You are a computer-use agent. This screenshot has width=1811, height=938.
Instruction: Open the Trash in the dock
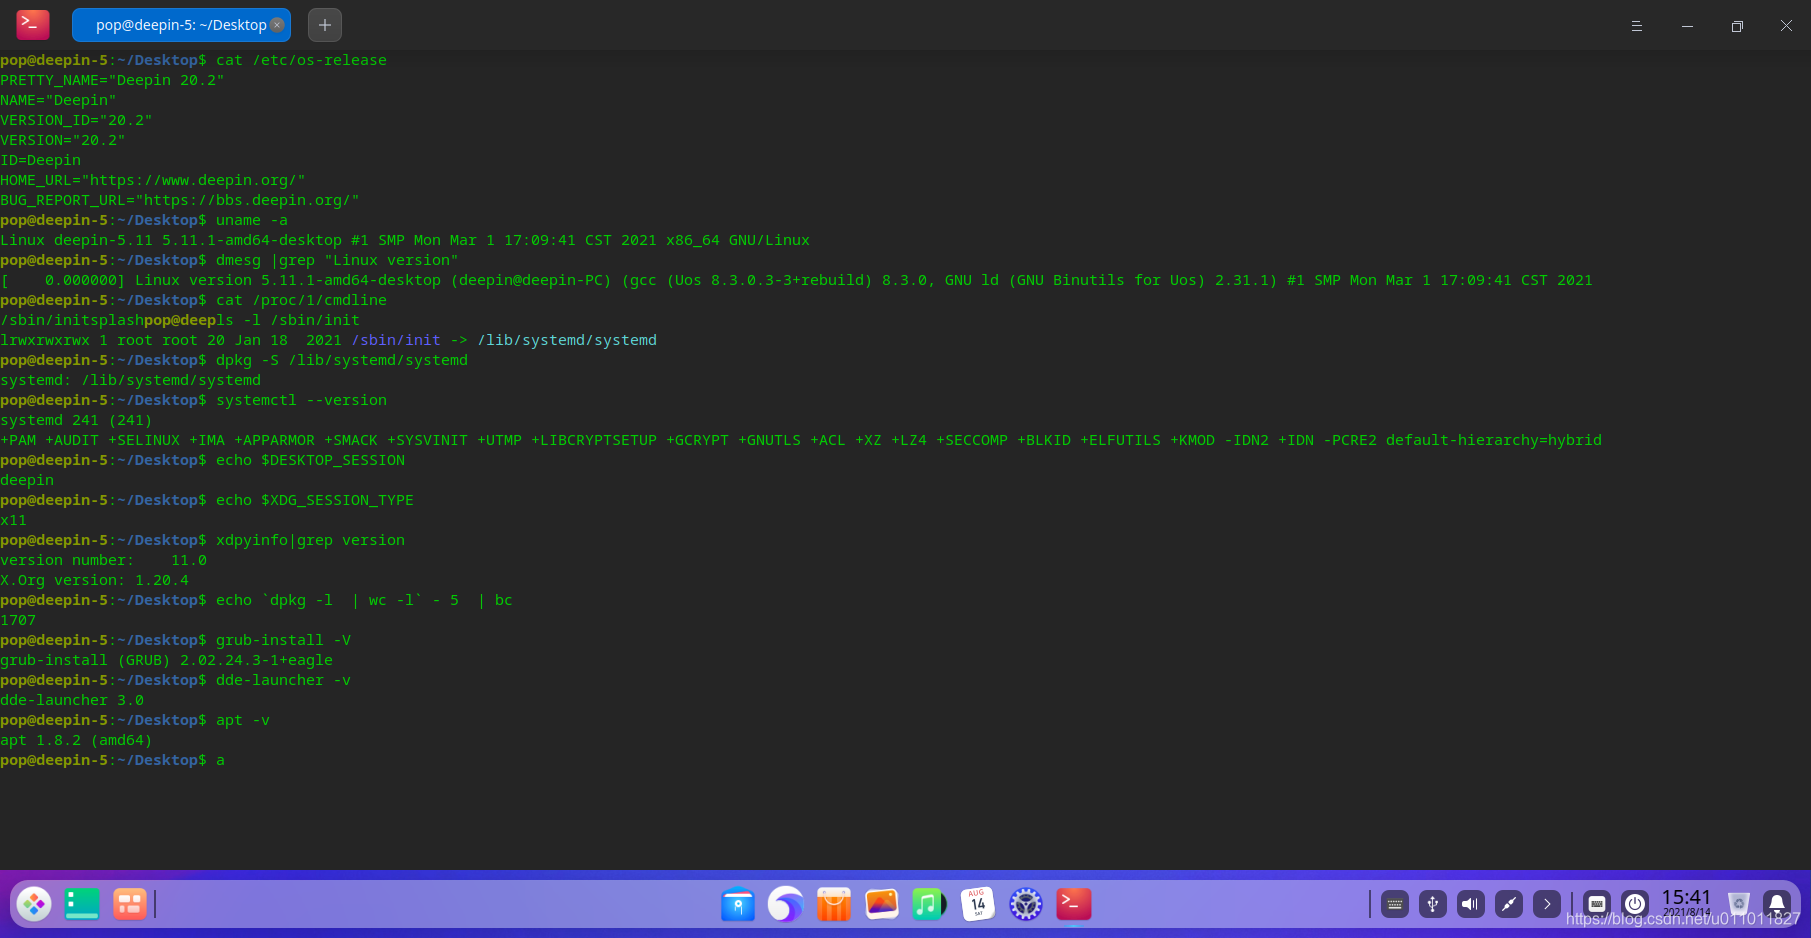1739,904
